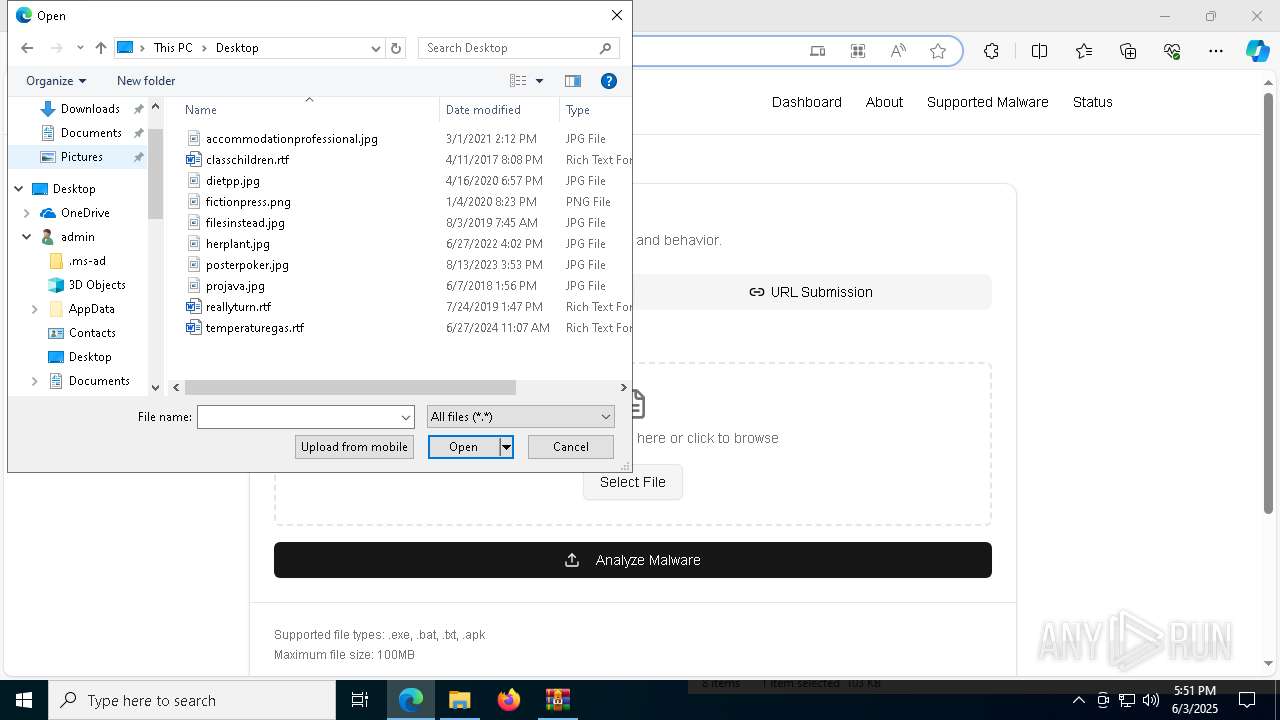This screenshot has height=720, width=1280.
Task: Go to Supported Malware page
Action: tap(987, 102)
